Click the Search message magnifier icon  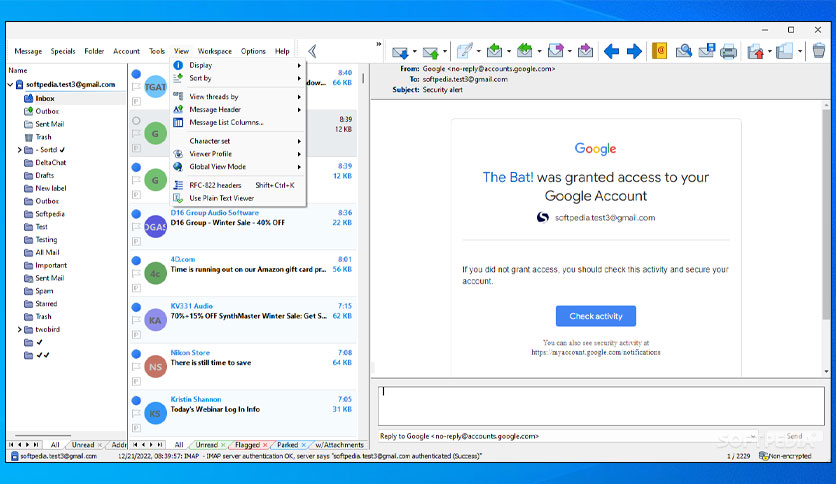pyautogui.click(x=683, y=51)
